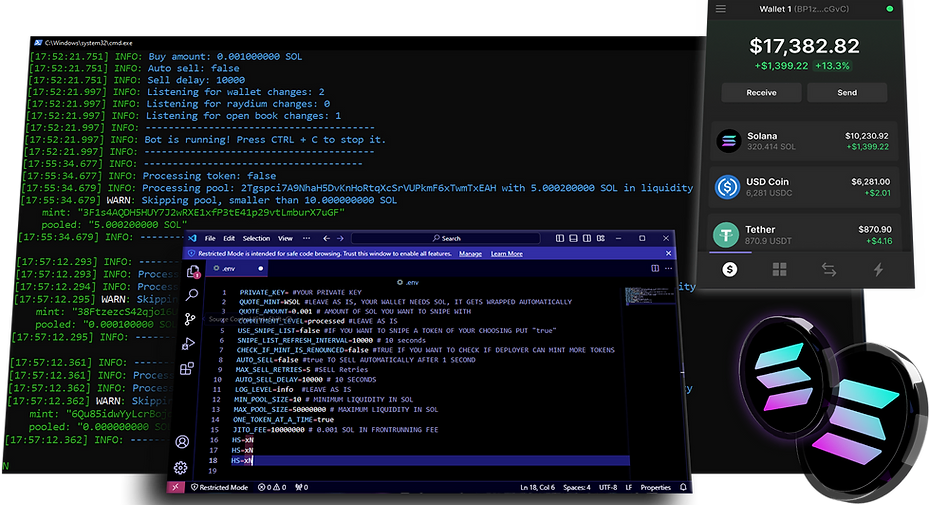Click the Manage link in Restricted Mode banner

(x=470, y=254)
